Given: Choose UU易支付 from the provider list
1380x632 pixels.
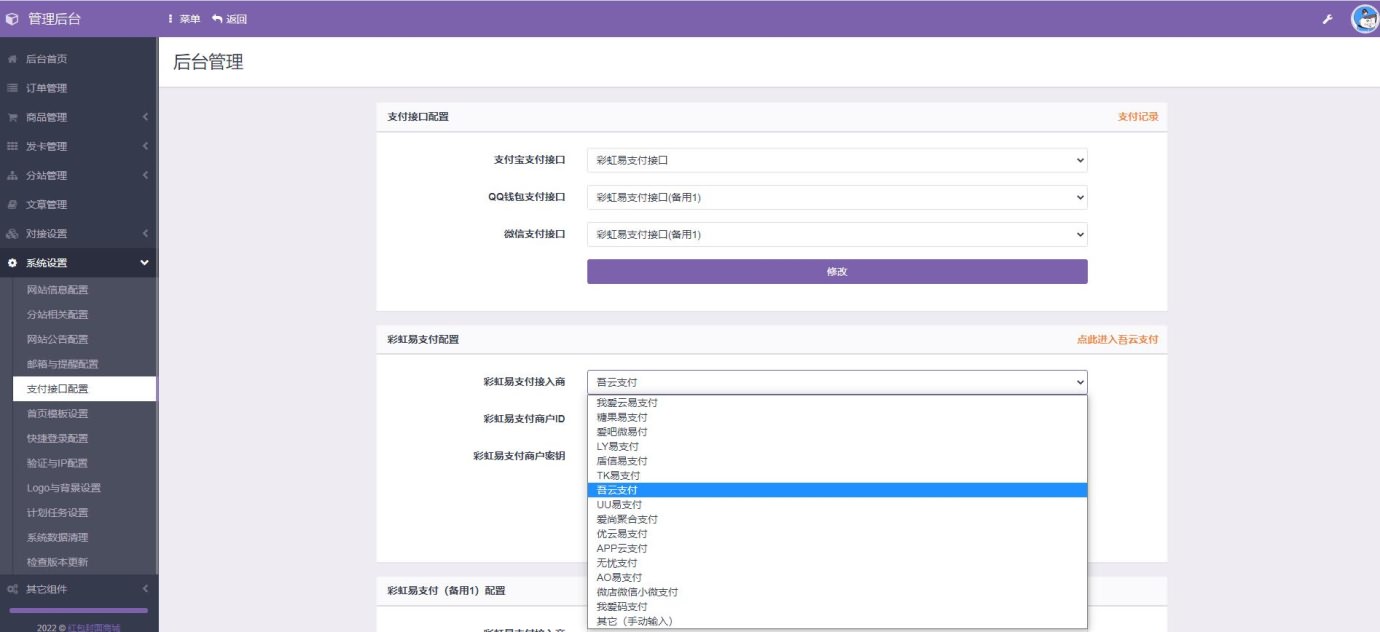Looking at the screenshot, I should pos(837,505).
